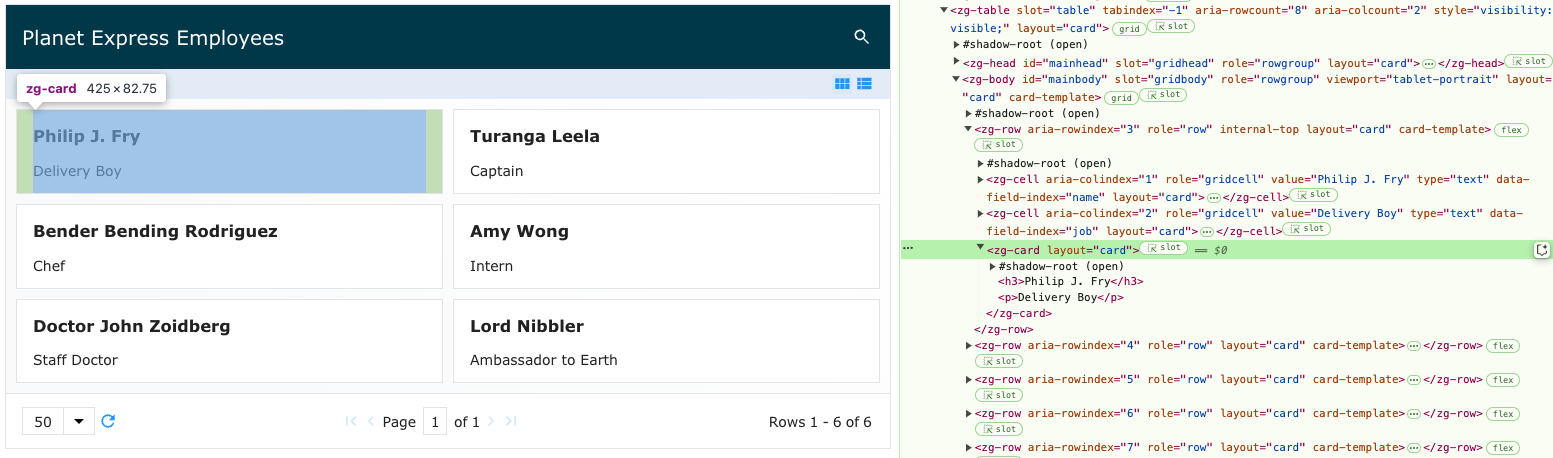Collapse the zg-table node
The height and width of the screenshot is (458, 1553).
(x=944, y=11)
